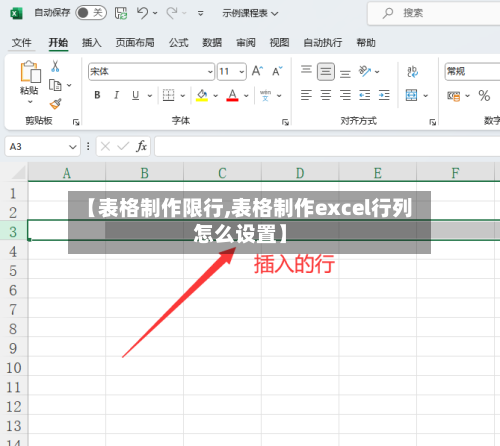The image size is (500, 446).
Task: Toggle the AutoSave switch
Action: (x=91, y=13)
